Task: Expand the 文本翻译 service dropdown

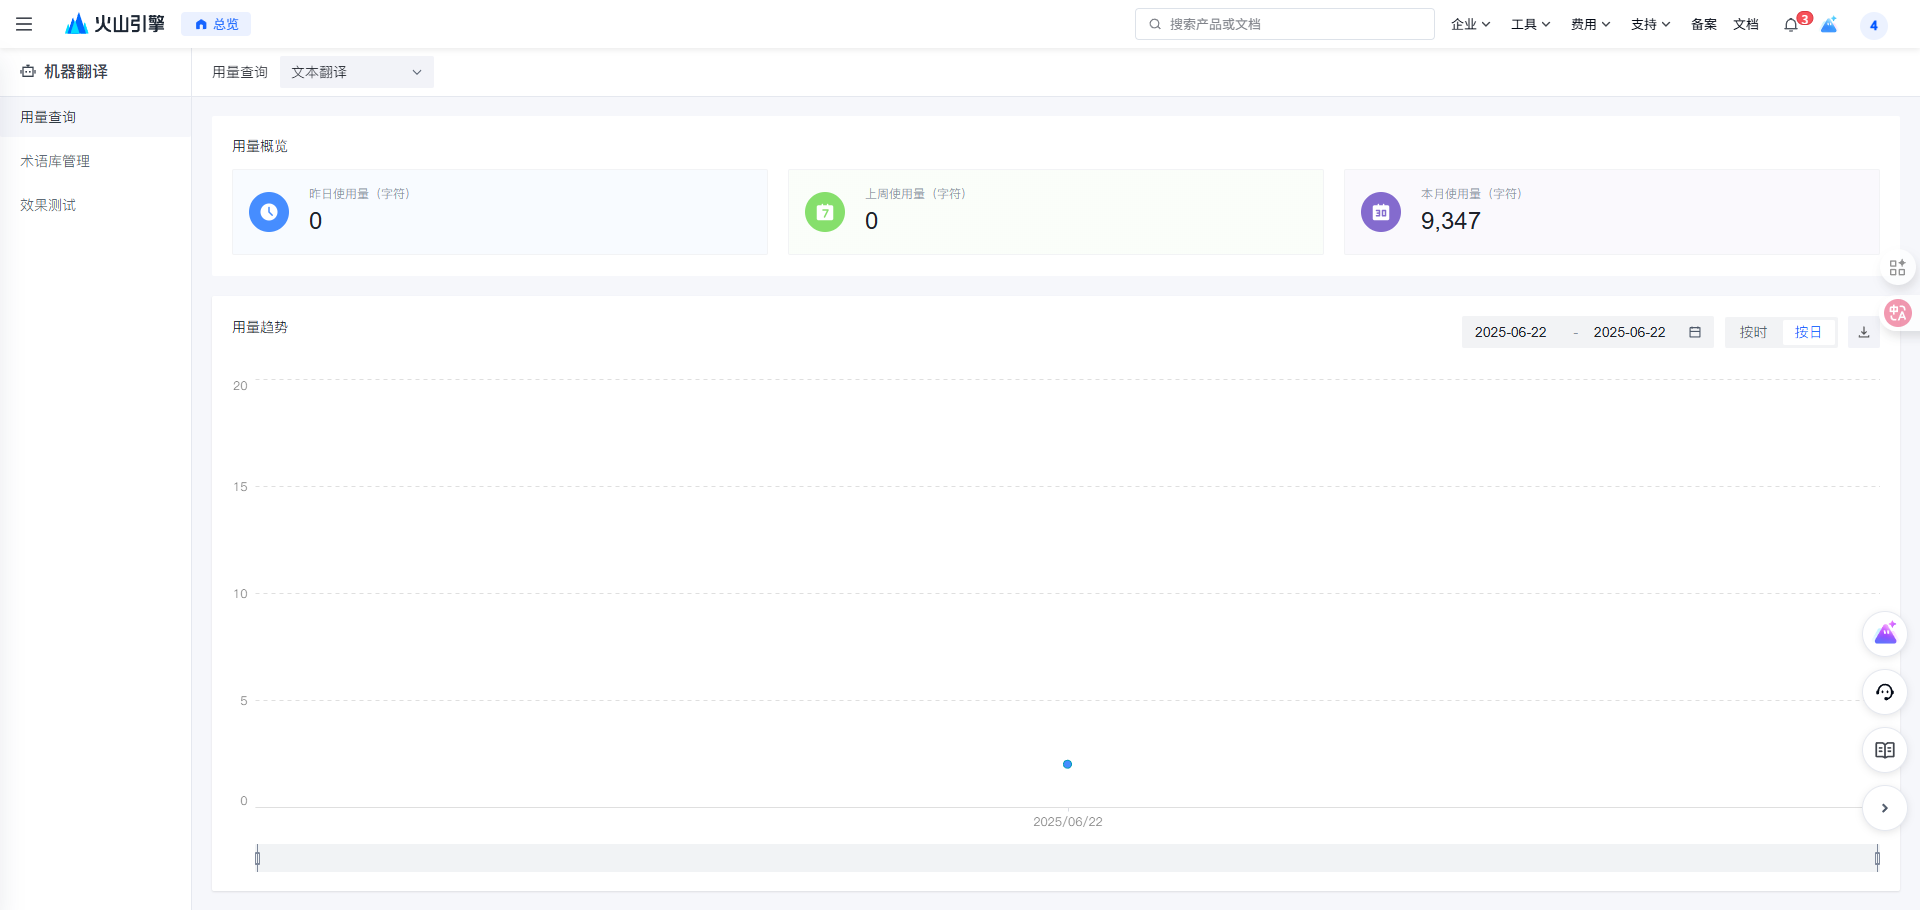Action: 356,72
